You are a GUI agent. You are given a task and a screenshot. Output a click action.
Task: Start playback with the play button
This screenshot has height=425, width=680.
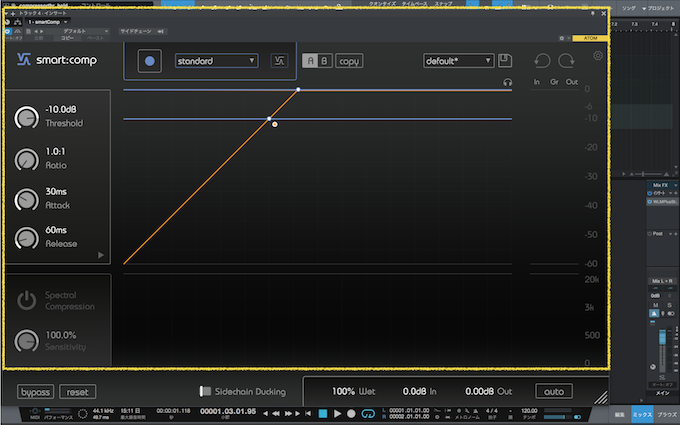click(x=337, y=414)
